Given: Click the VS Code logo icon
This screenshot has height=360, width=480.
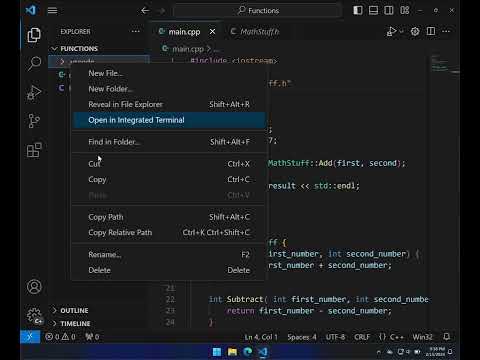Looking at the screenshot, I should [30, 10].
